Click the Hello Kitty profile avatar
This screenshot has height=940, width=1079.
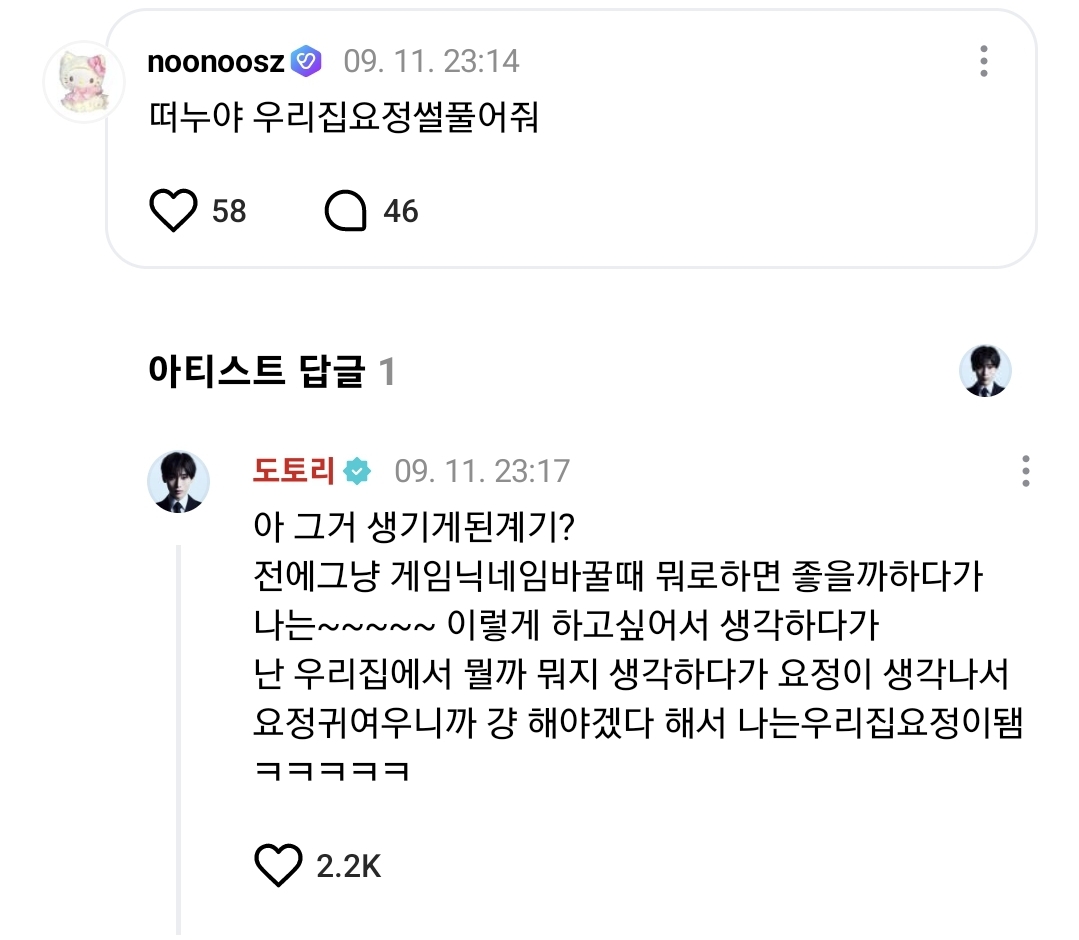click(x=84, y=80)
